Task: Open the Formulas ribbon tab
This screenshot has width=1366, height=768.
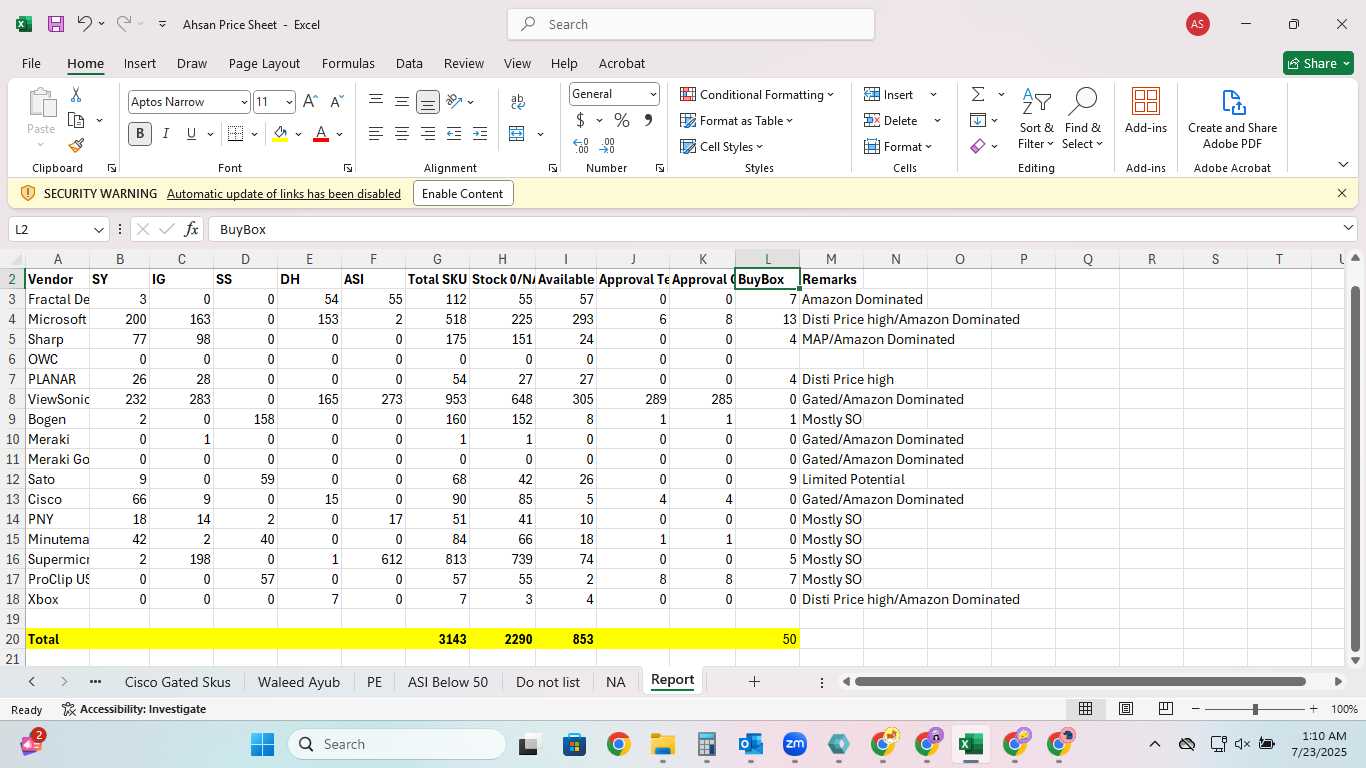Action: tap(348, 63)
